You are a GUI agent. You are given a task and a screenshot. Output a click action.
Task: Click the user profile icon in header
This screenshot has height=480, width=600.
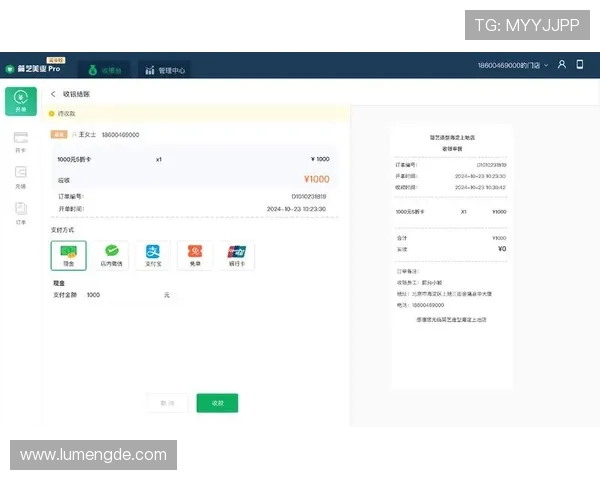point(561,64)
